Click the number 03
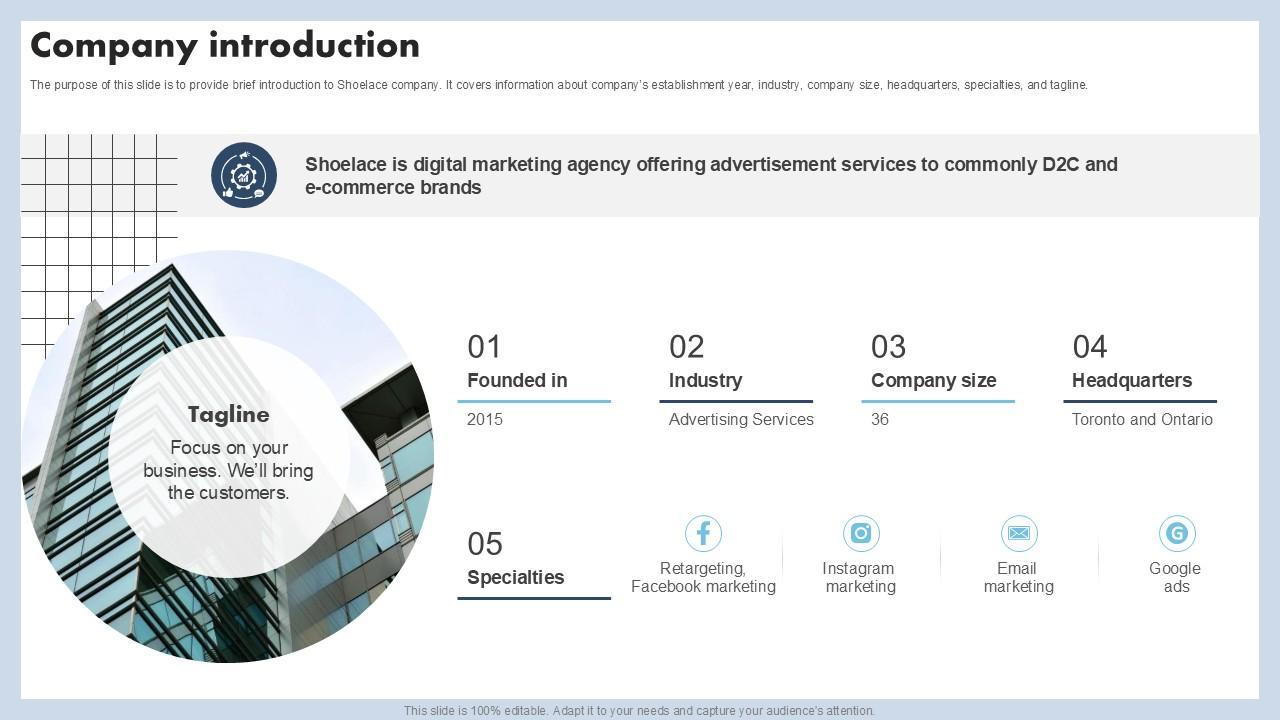The image size is (1280, 720). [889, 347]
